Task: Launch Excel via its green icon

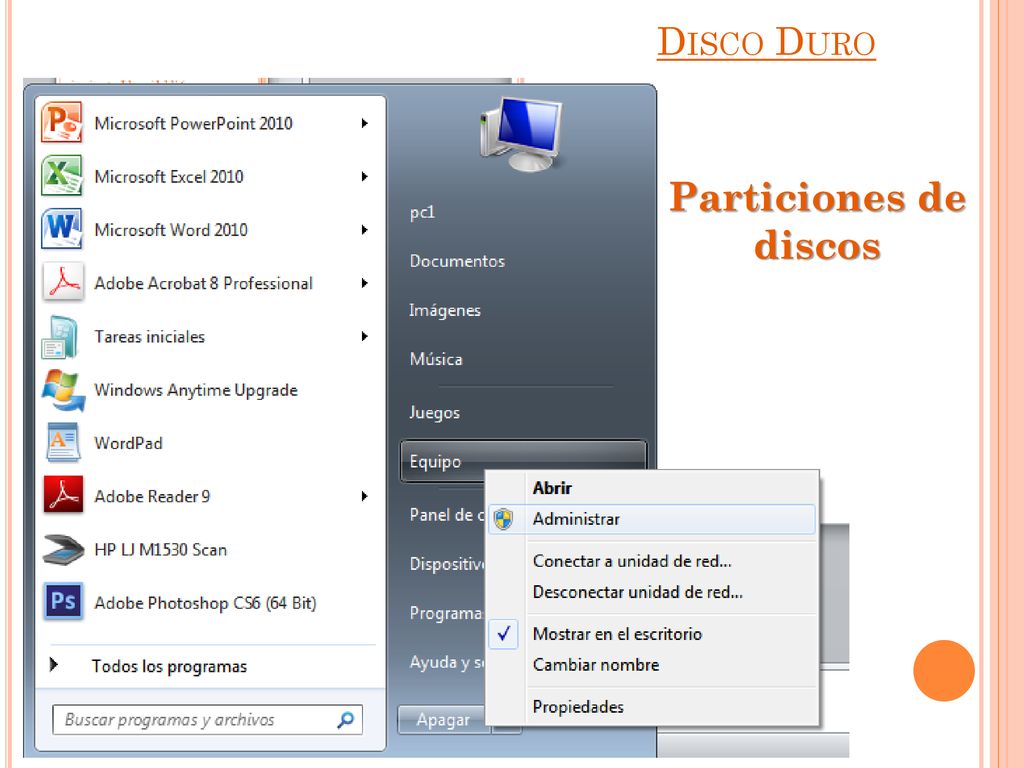Action: pyautogui.click(x=62, y=176)
